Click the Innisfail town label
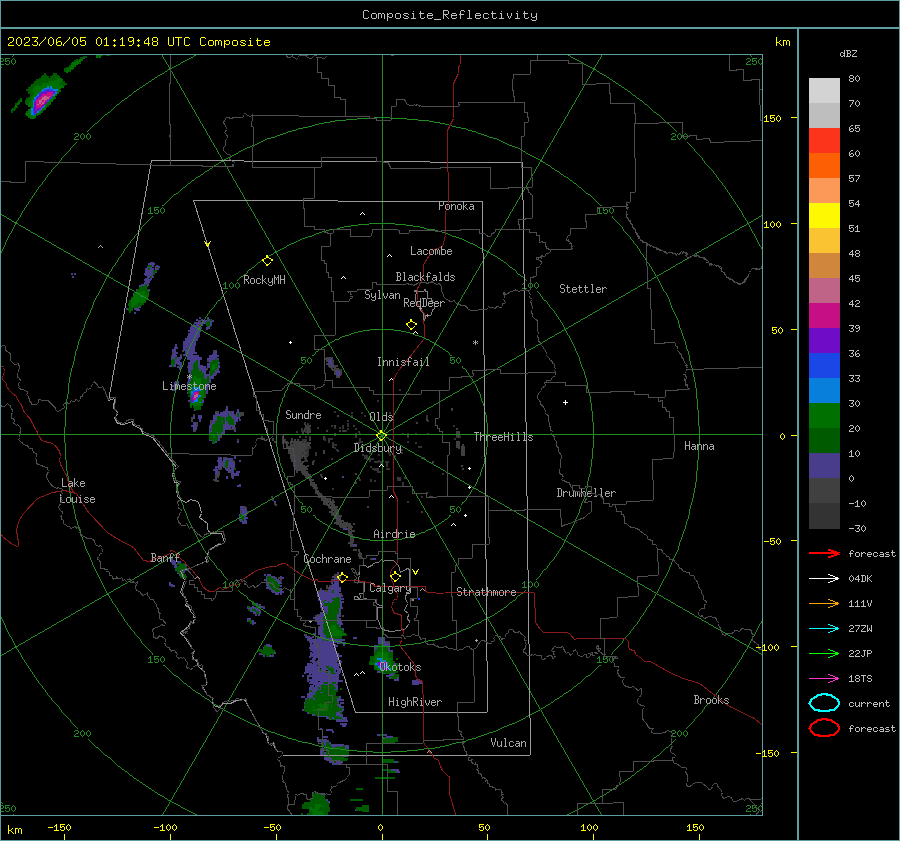The height and width of the screenshot is (841, 900). (x=403, y=362)
